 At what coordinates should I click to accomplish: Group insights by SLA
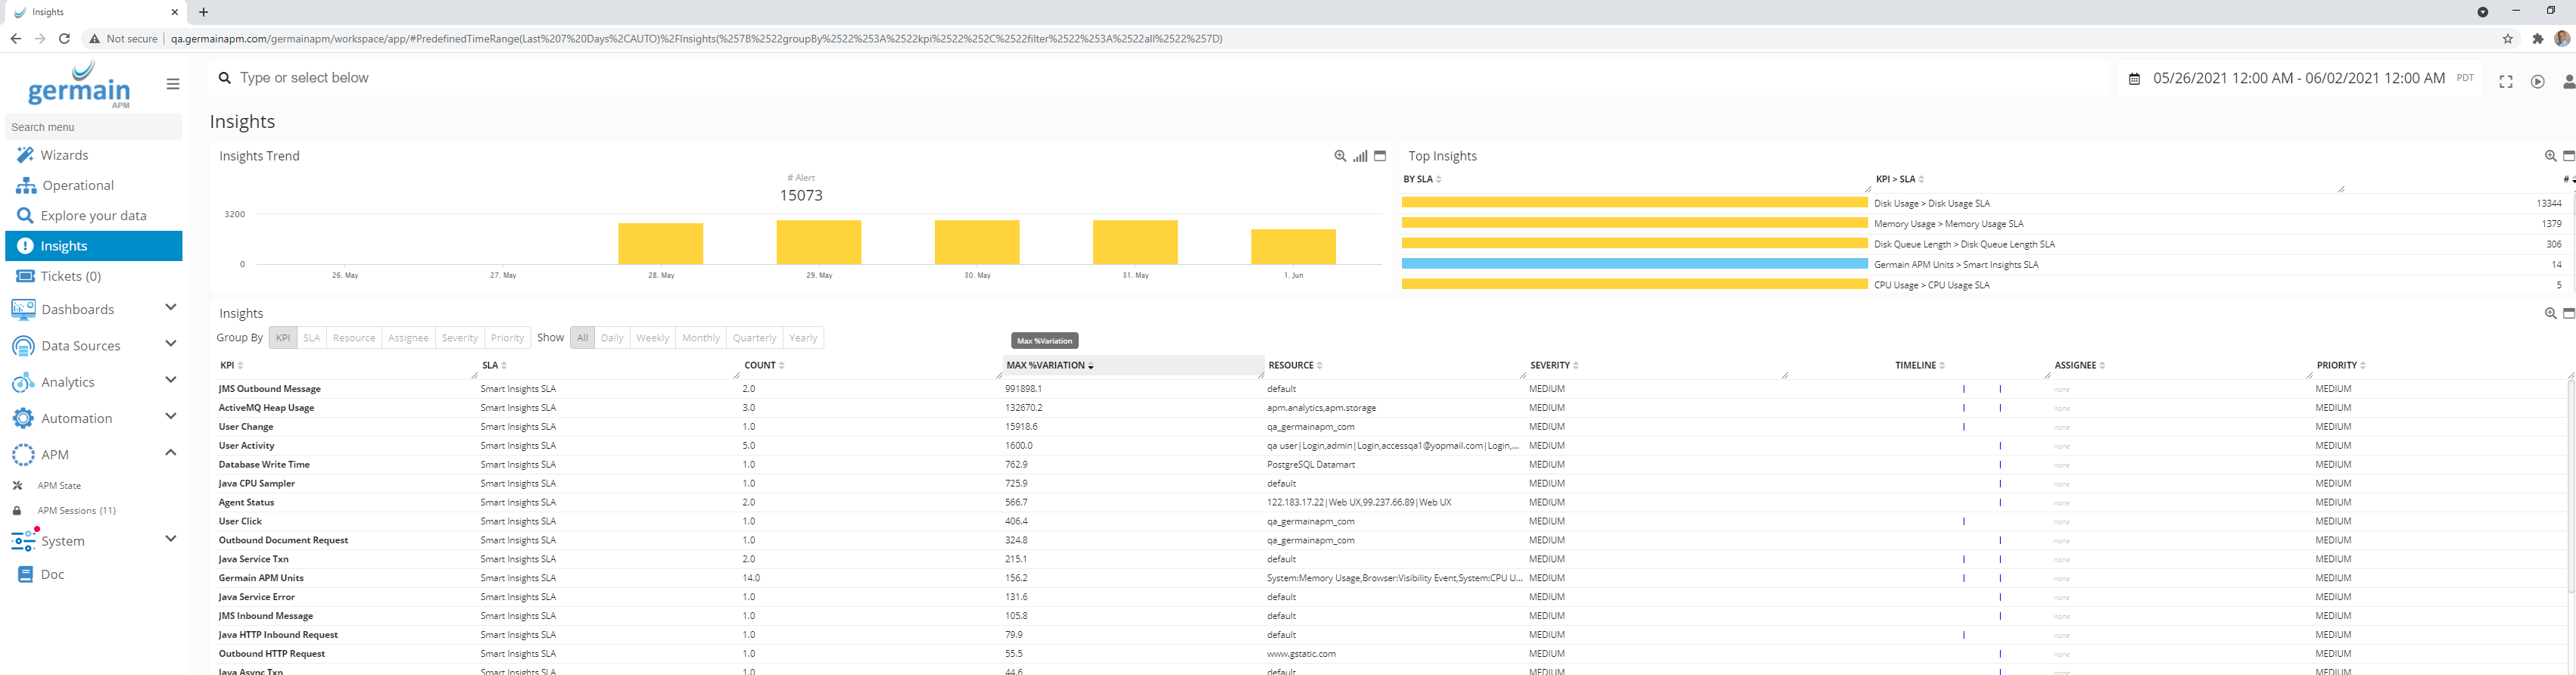coord(312,338)
